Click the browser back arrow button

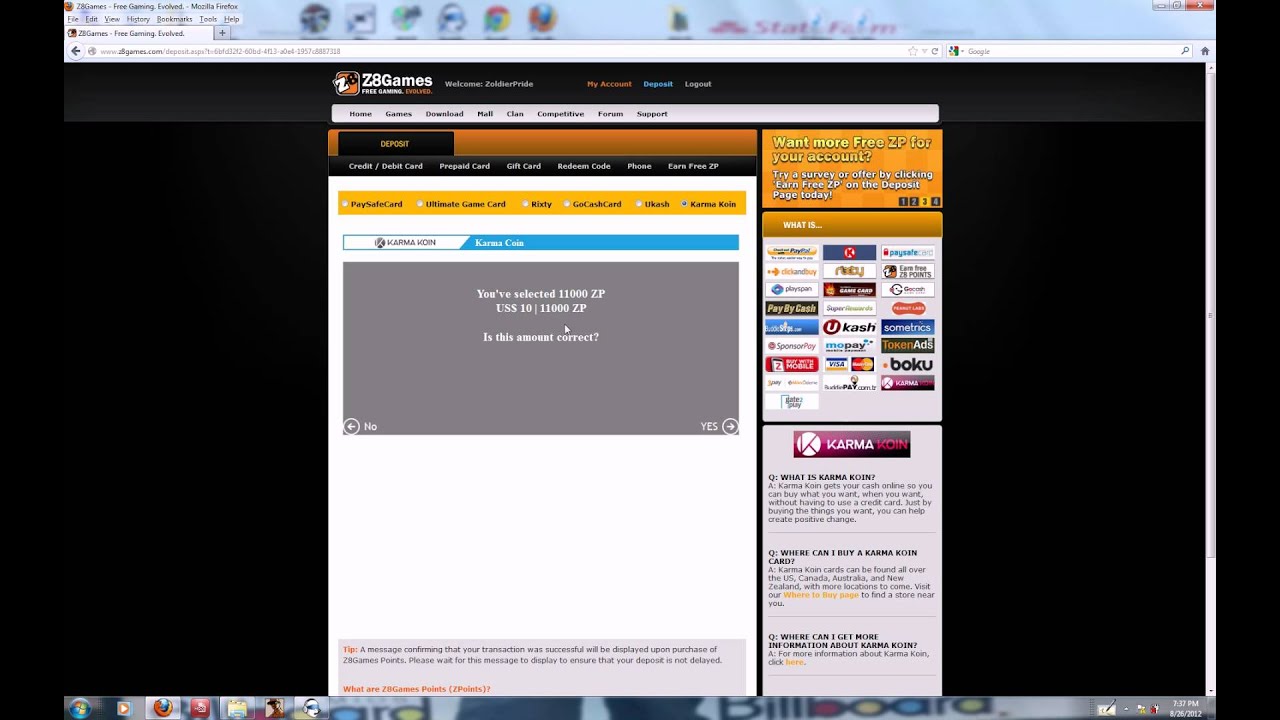pyautogui.click(x=75, y=51)
